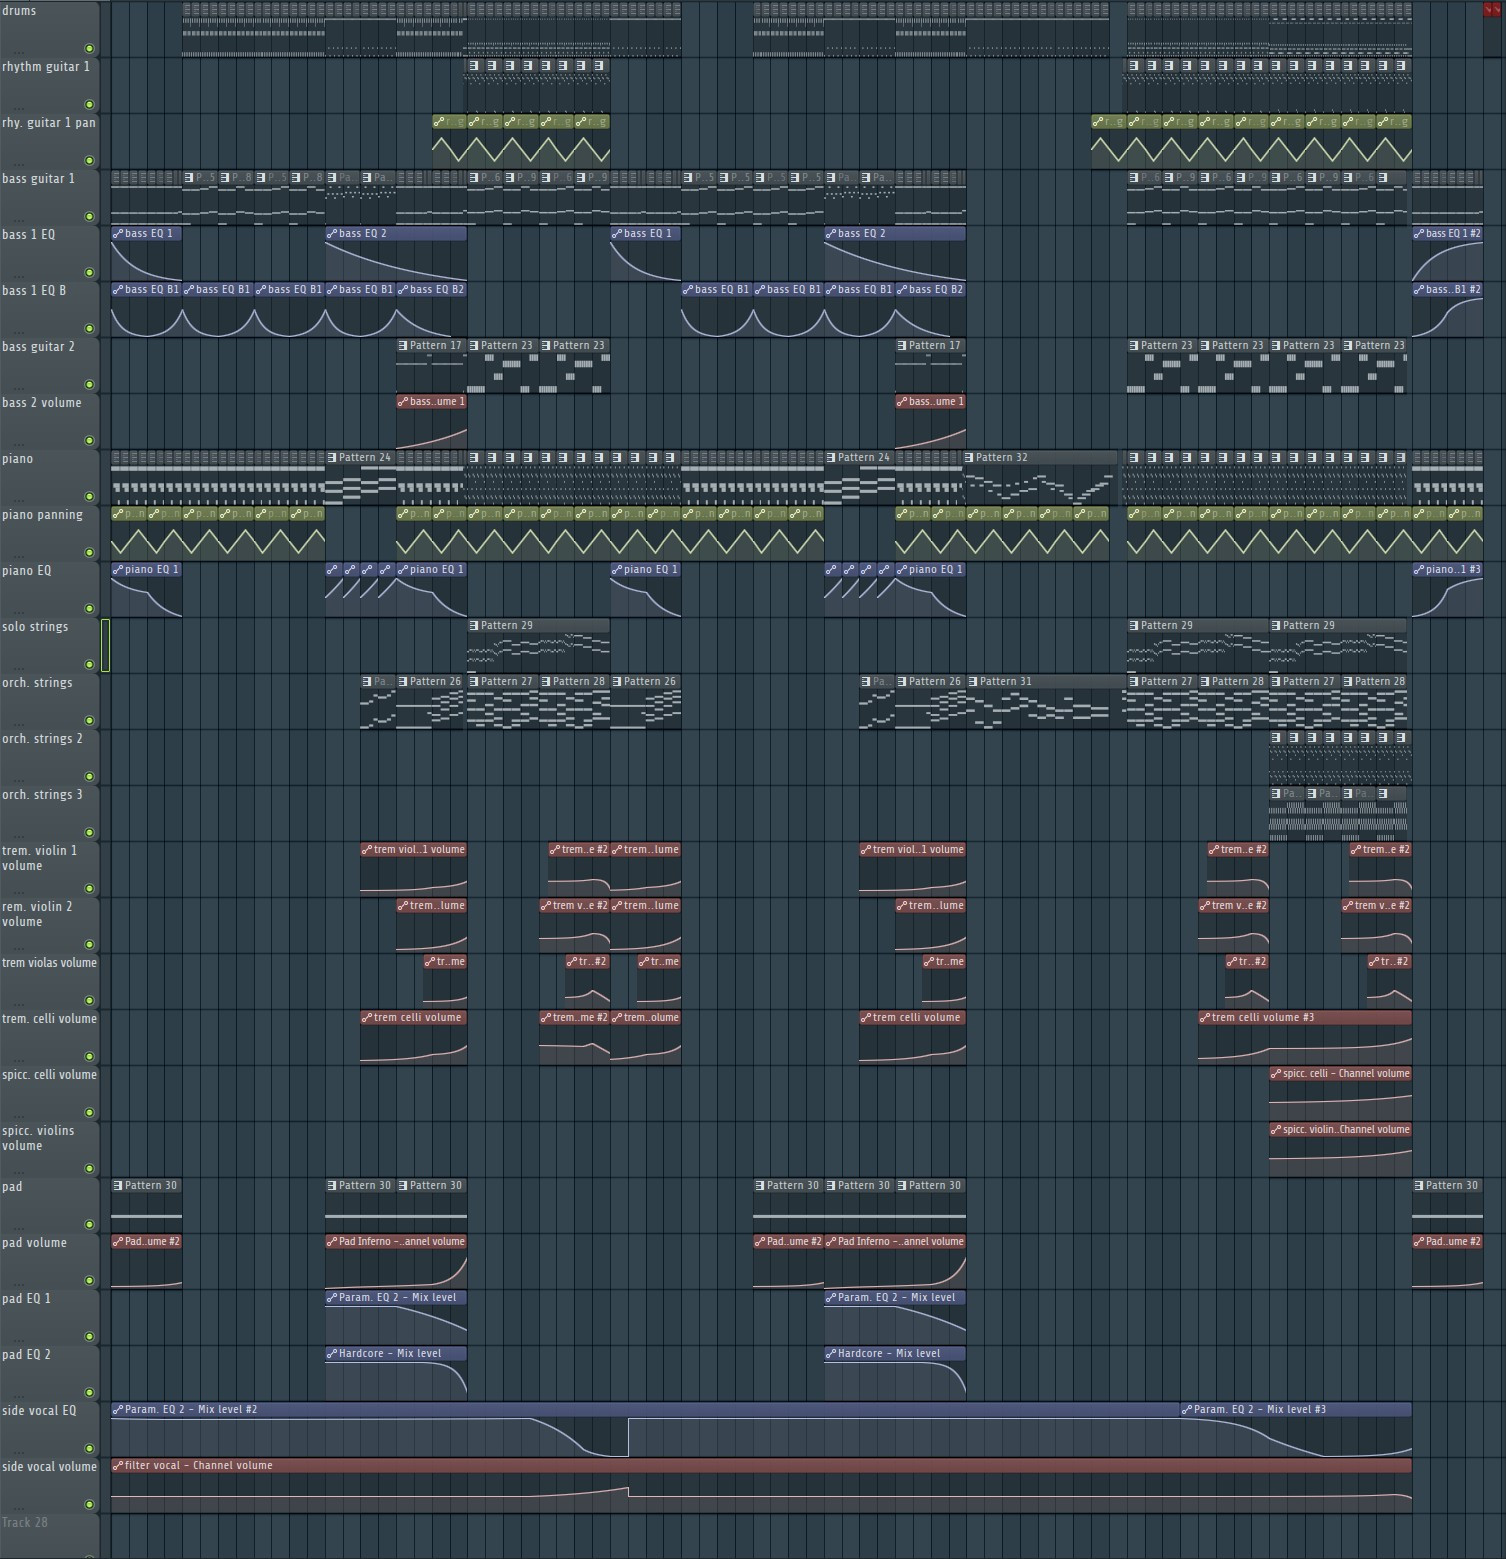Image resolution: width=1506 pixels, height=1559 pixels.
Task: Select the trem. celli volume track header
Action: (50, 1036)
